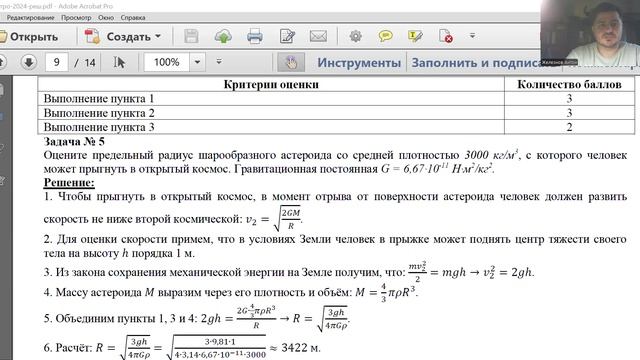This screenshot has width=640, height=360.
Task: Open the Справка menu
Action: [133, 18]
